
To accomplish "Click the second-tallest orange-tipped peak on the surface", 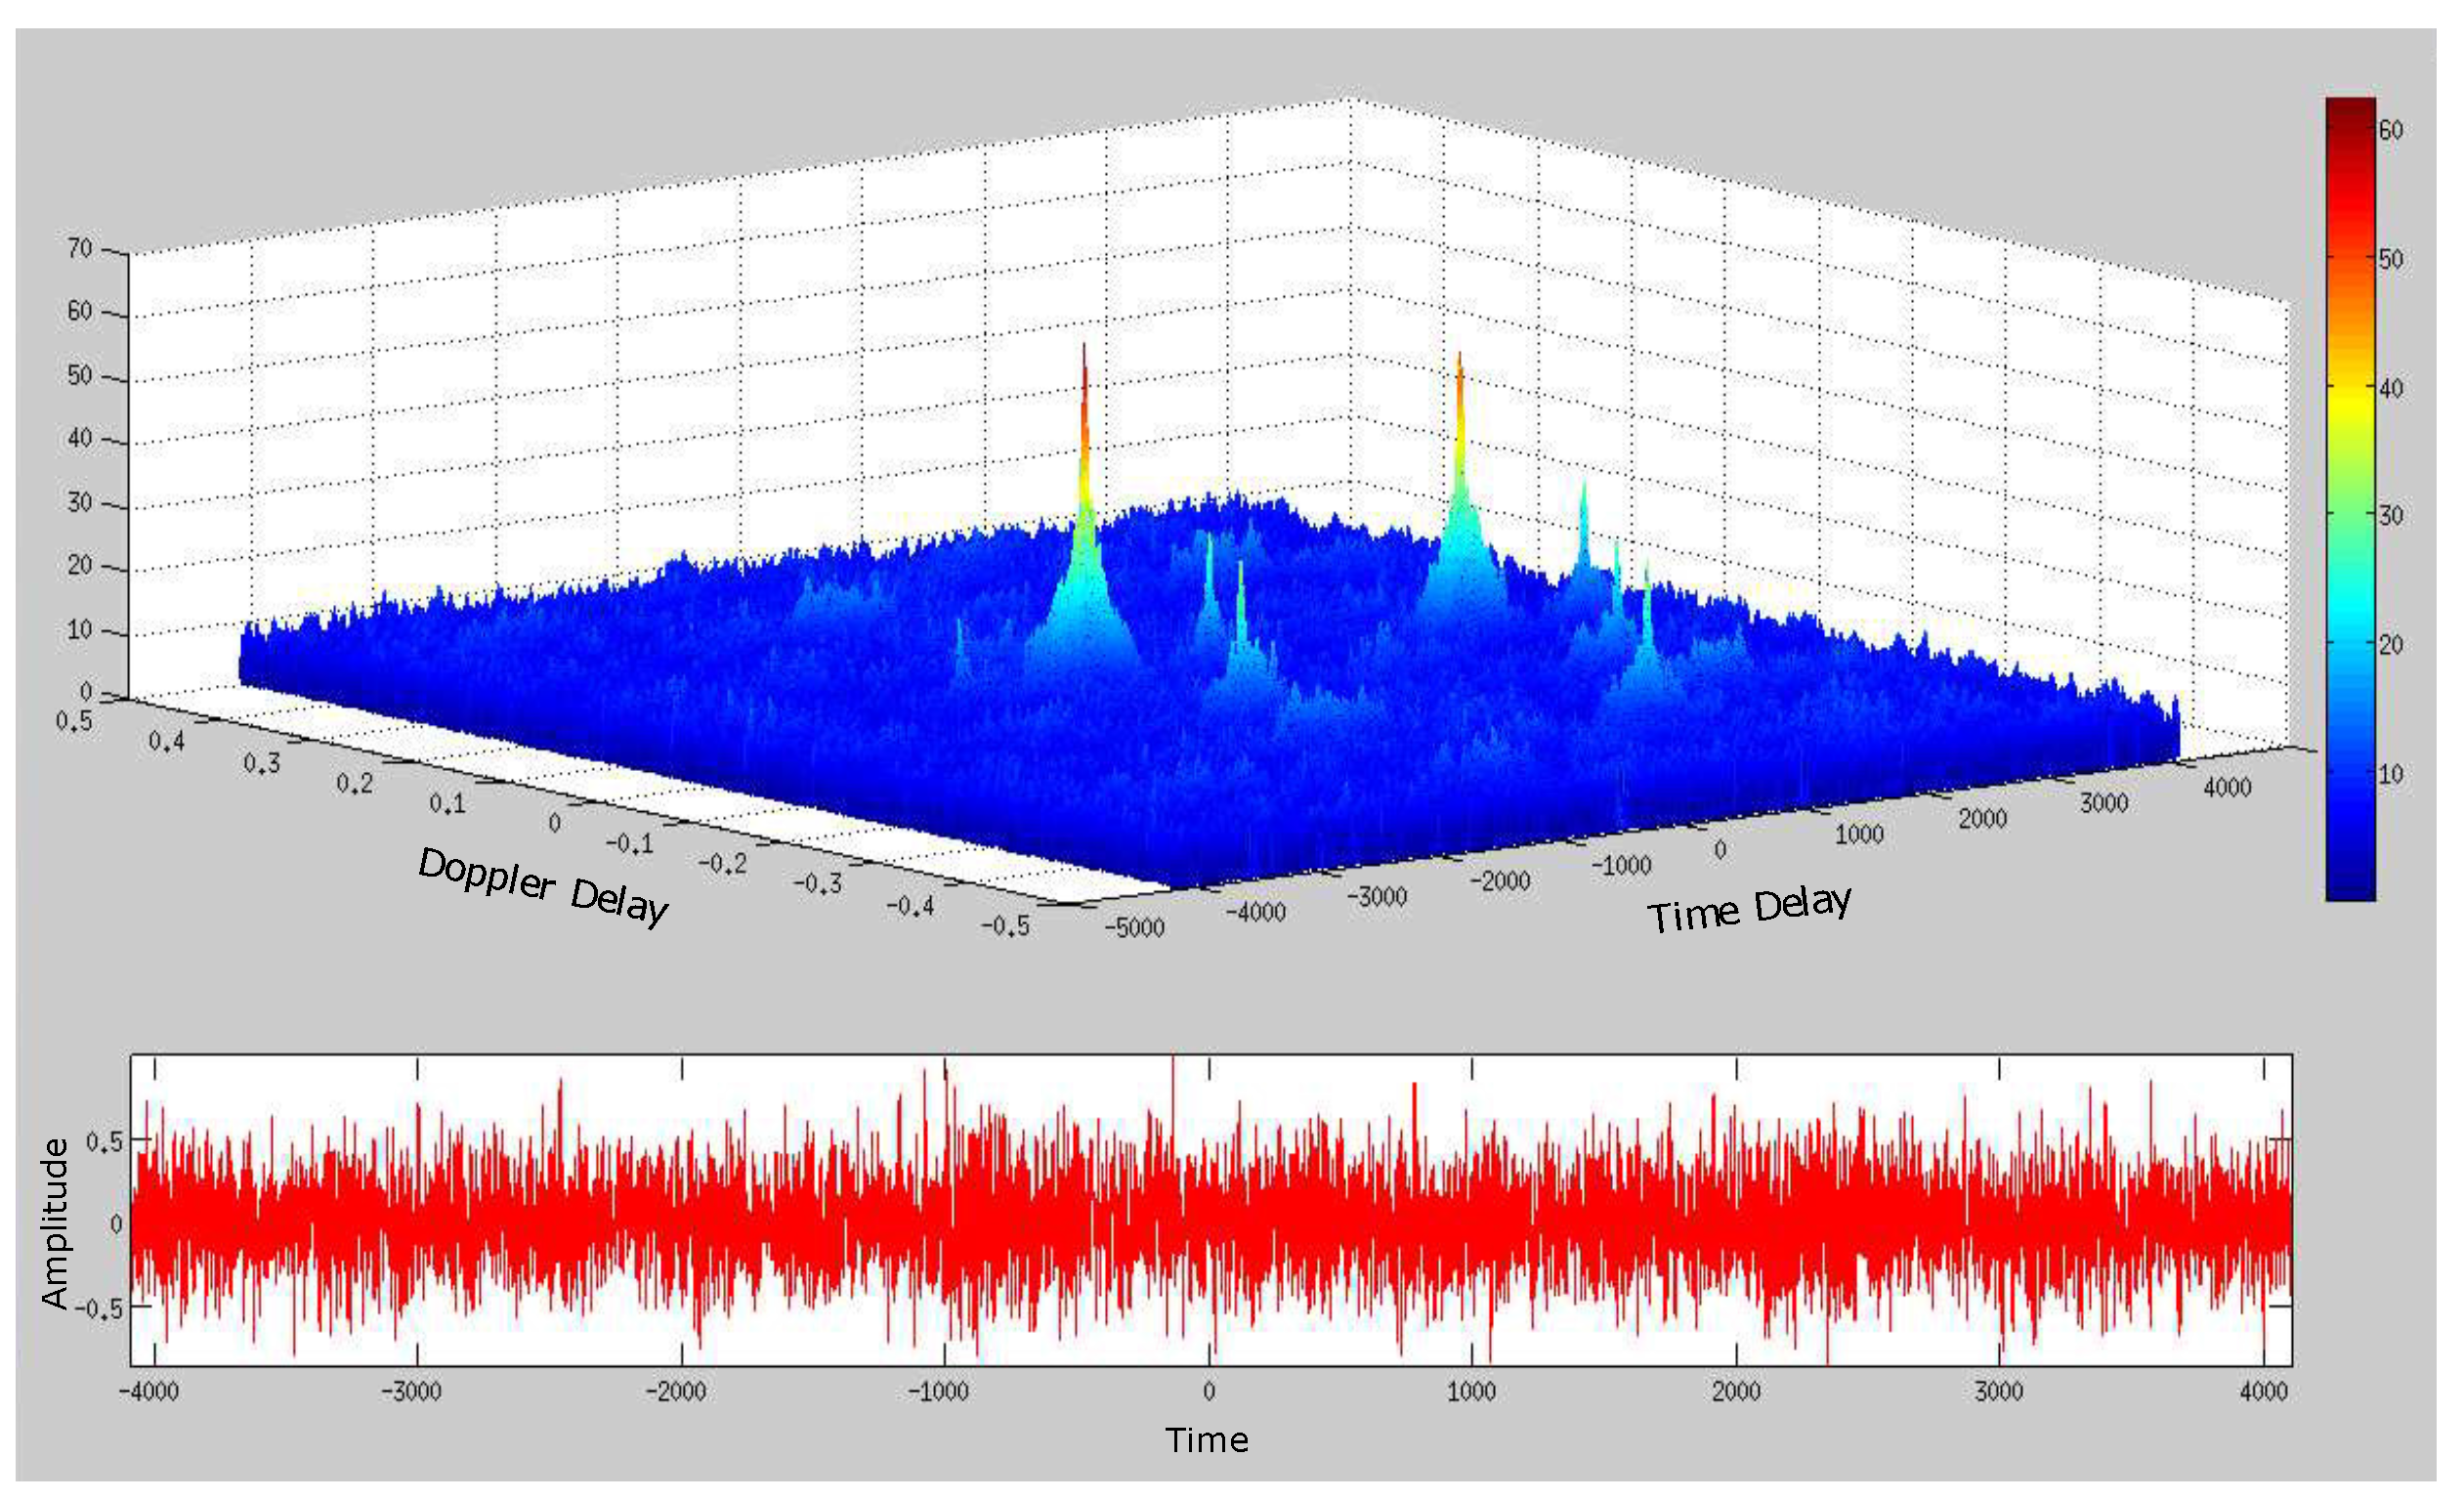I will (x=1459, y=385).
